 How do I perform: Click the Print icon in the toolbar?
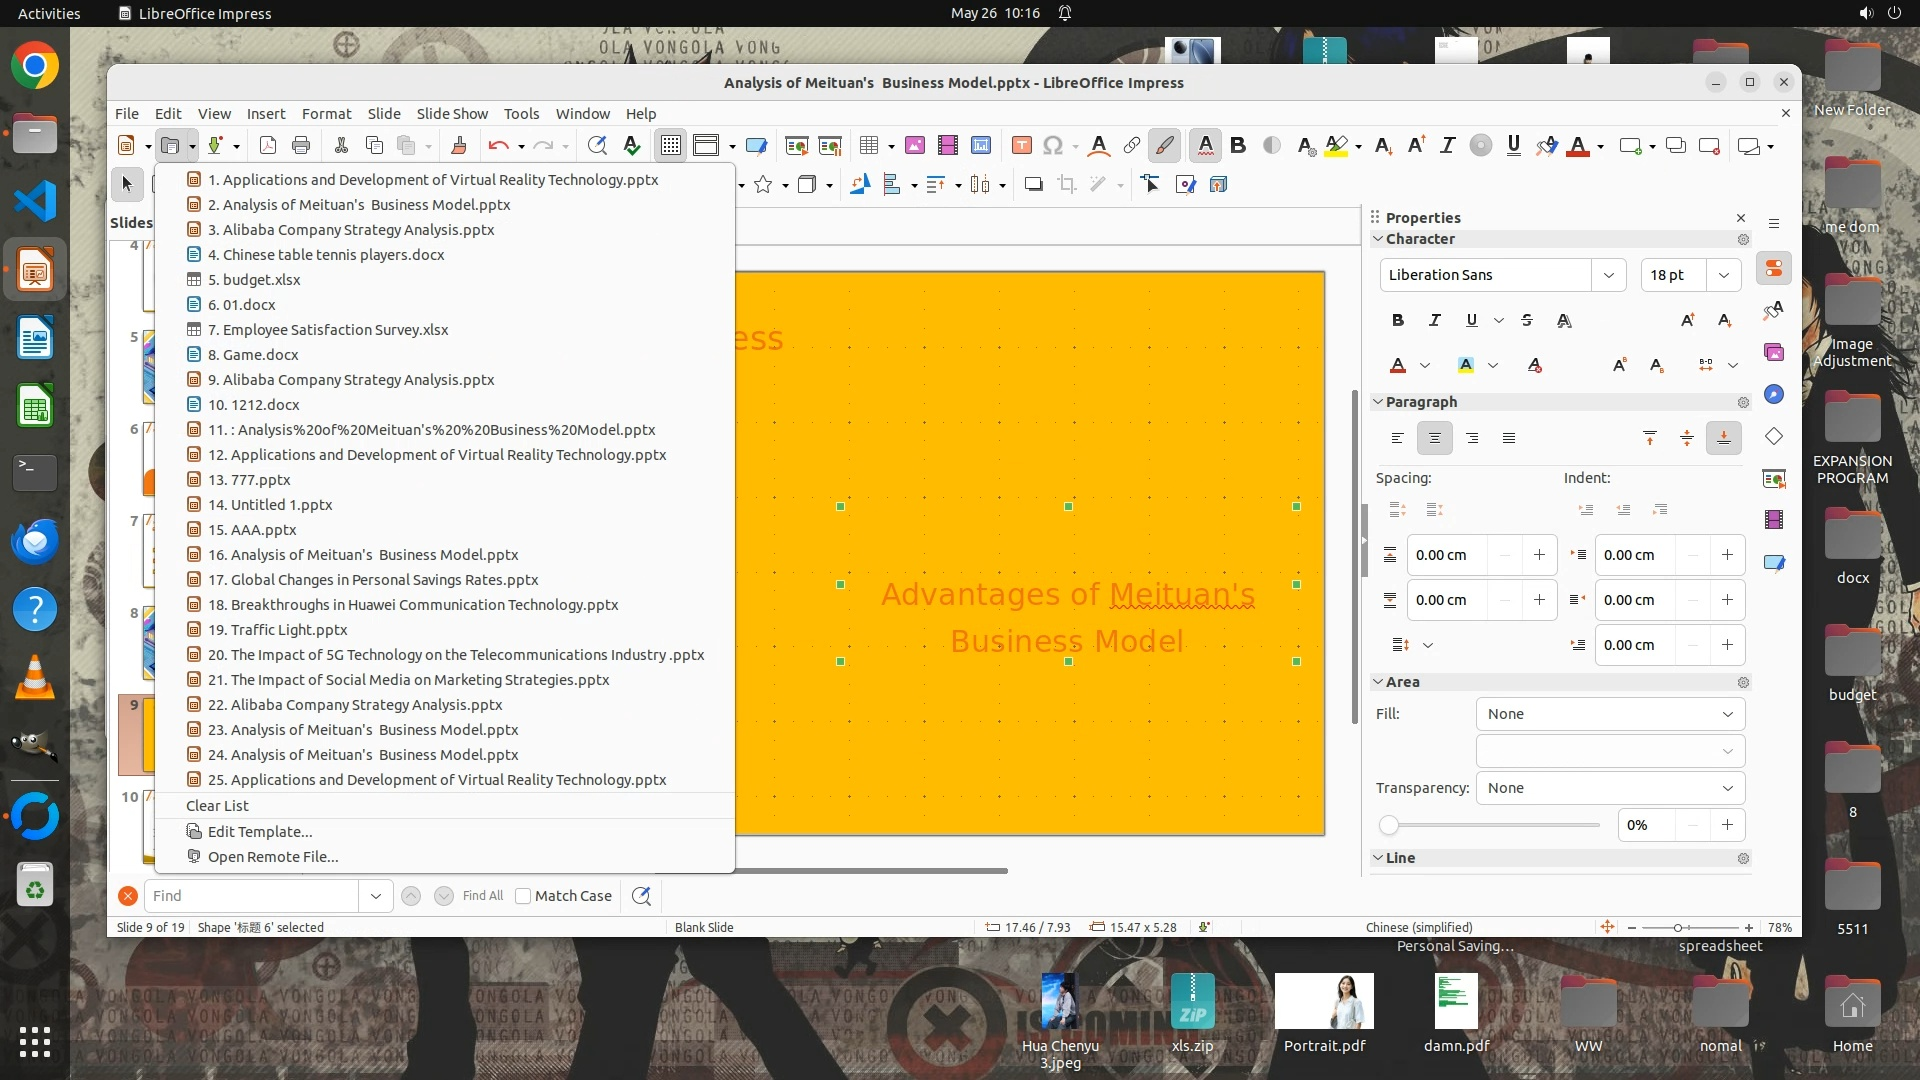tap(301, 146)
